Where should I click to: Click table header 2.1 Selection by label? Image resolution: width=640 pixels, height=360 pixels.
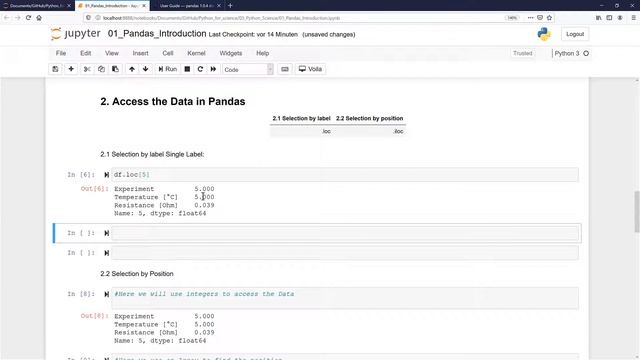click(x=301, y=118)
